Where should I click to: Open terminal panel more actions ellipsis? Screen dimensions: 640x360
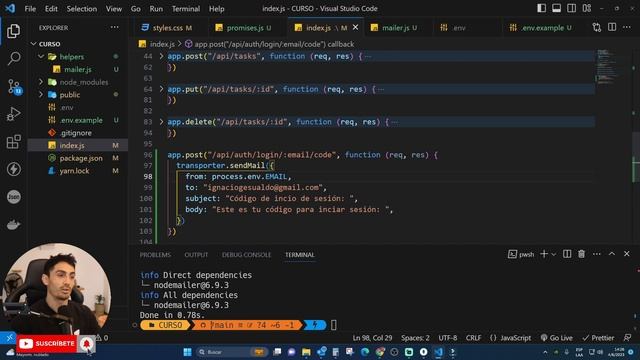[x=597, y=254]
